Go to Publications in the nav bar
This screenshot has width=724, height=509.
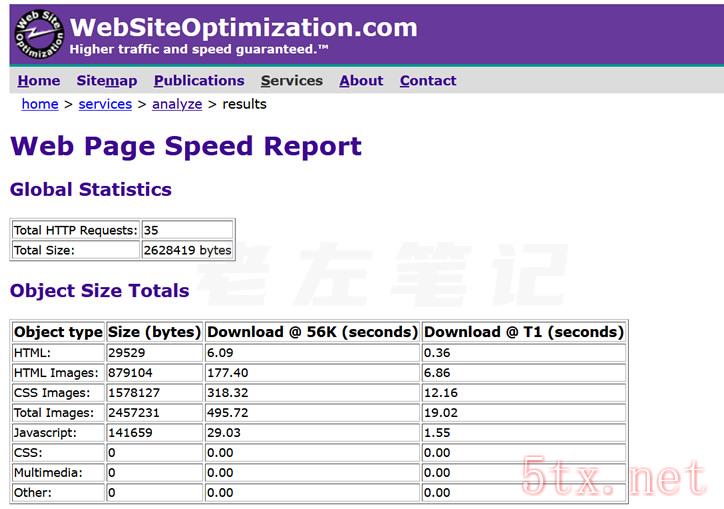[x=199, y=81]
